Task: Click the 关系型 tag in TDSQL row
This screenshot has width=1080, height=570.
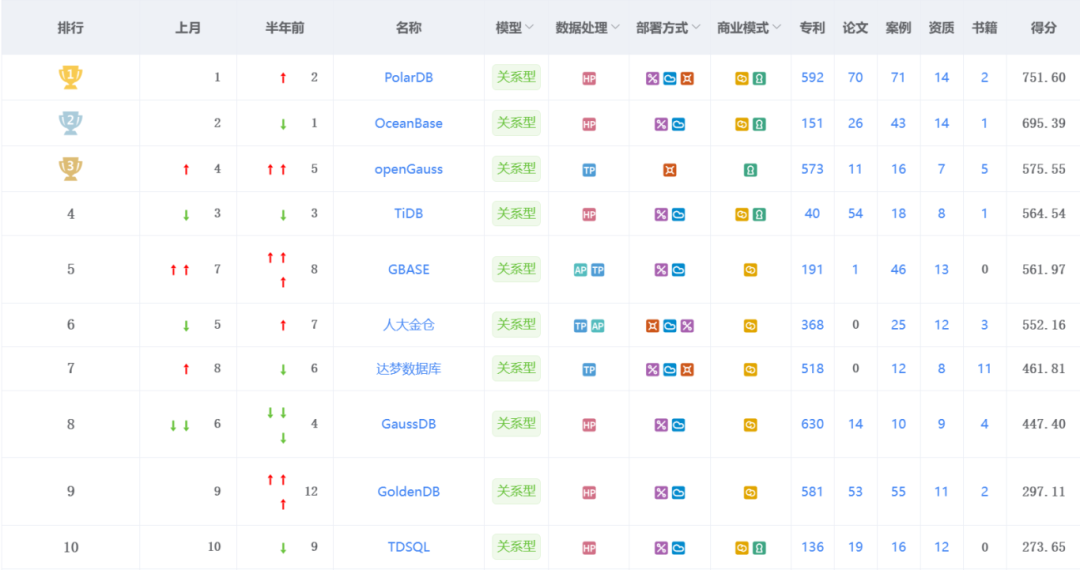Action: pos(516,546)
